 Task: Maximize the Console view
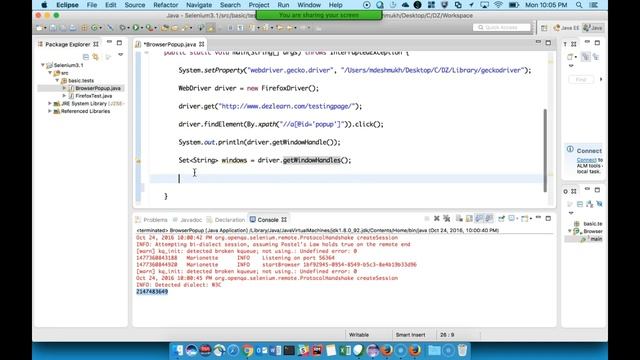click(548, 218)
